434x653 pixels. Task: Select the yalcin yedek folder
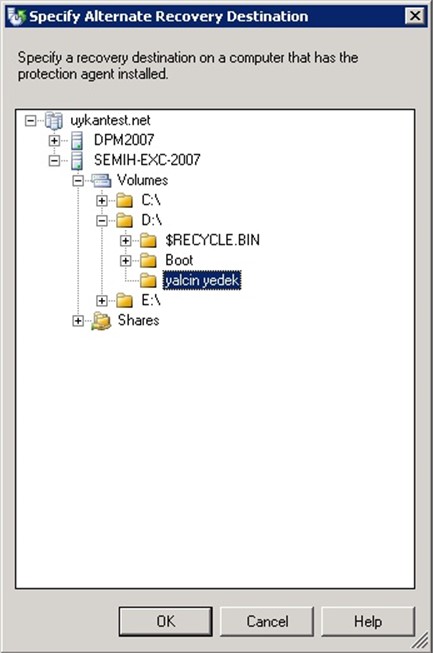click(x=202, y=280)
